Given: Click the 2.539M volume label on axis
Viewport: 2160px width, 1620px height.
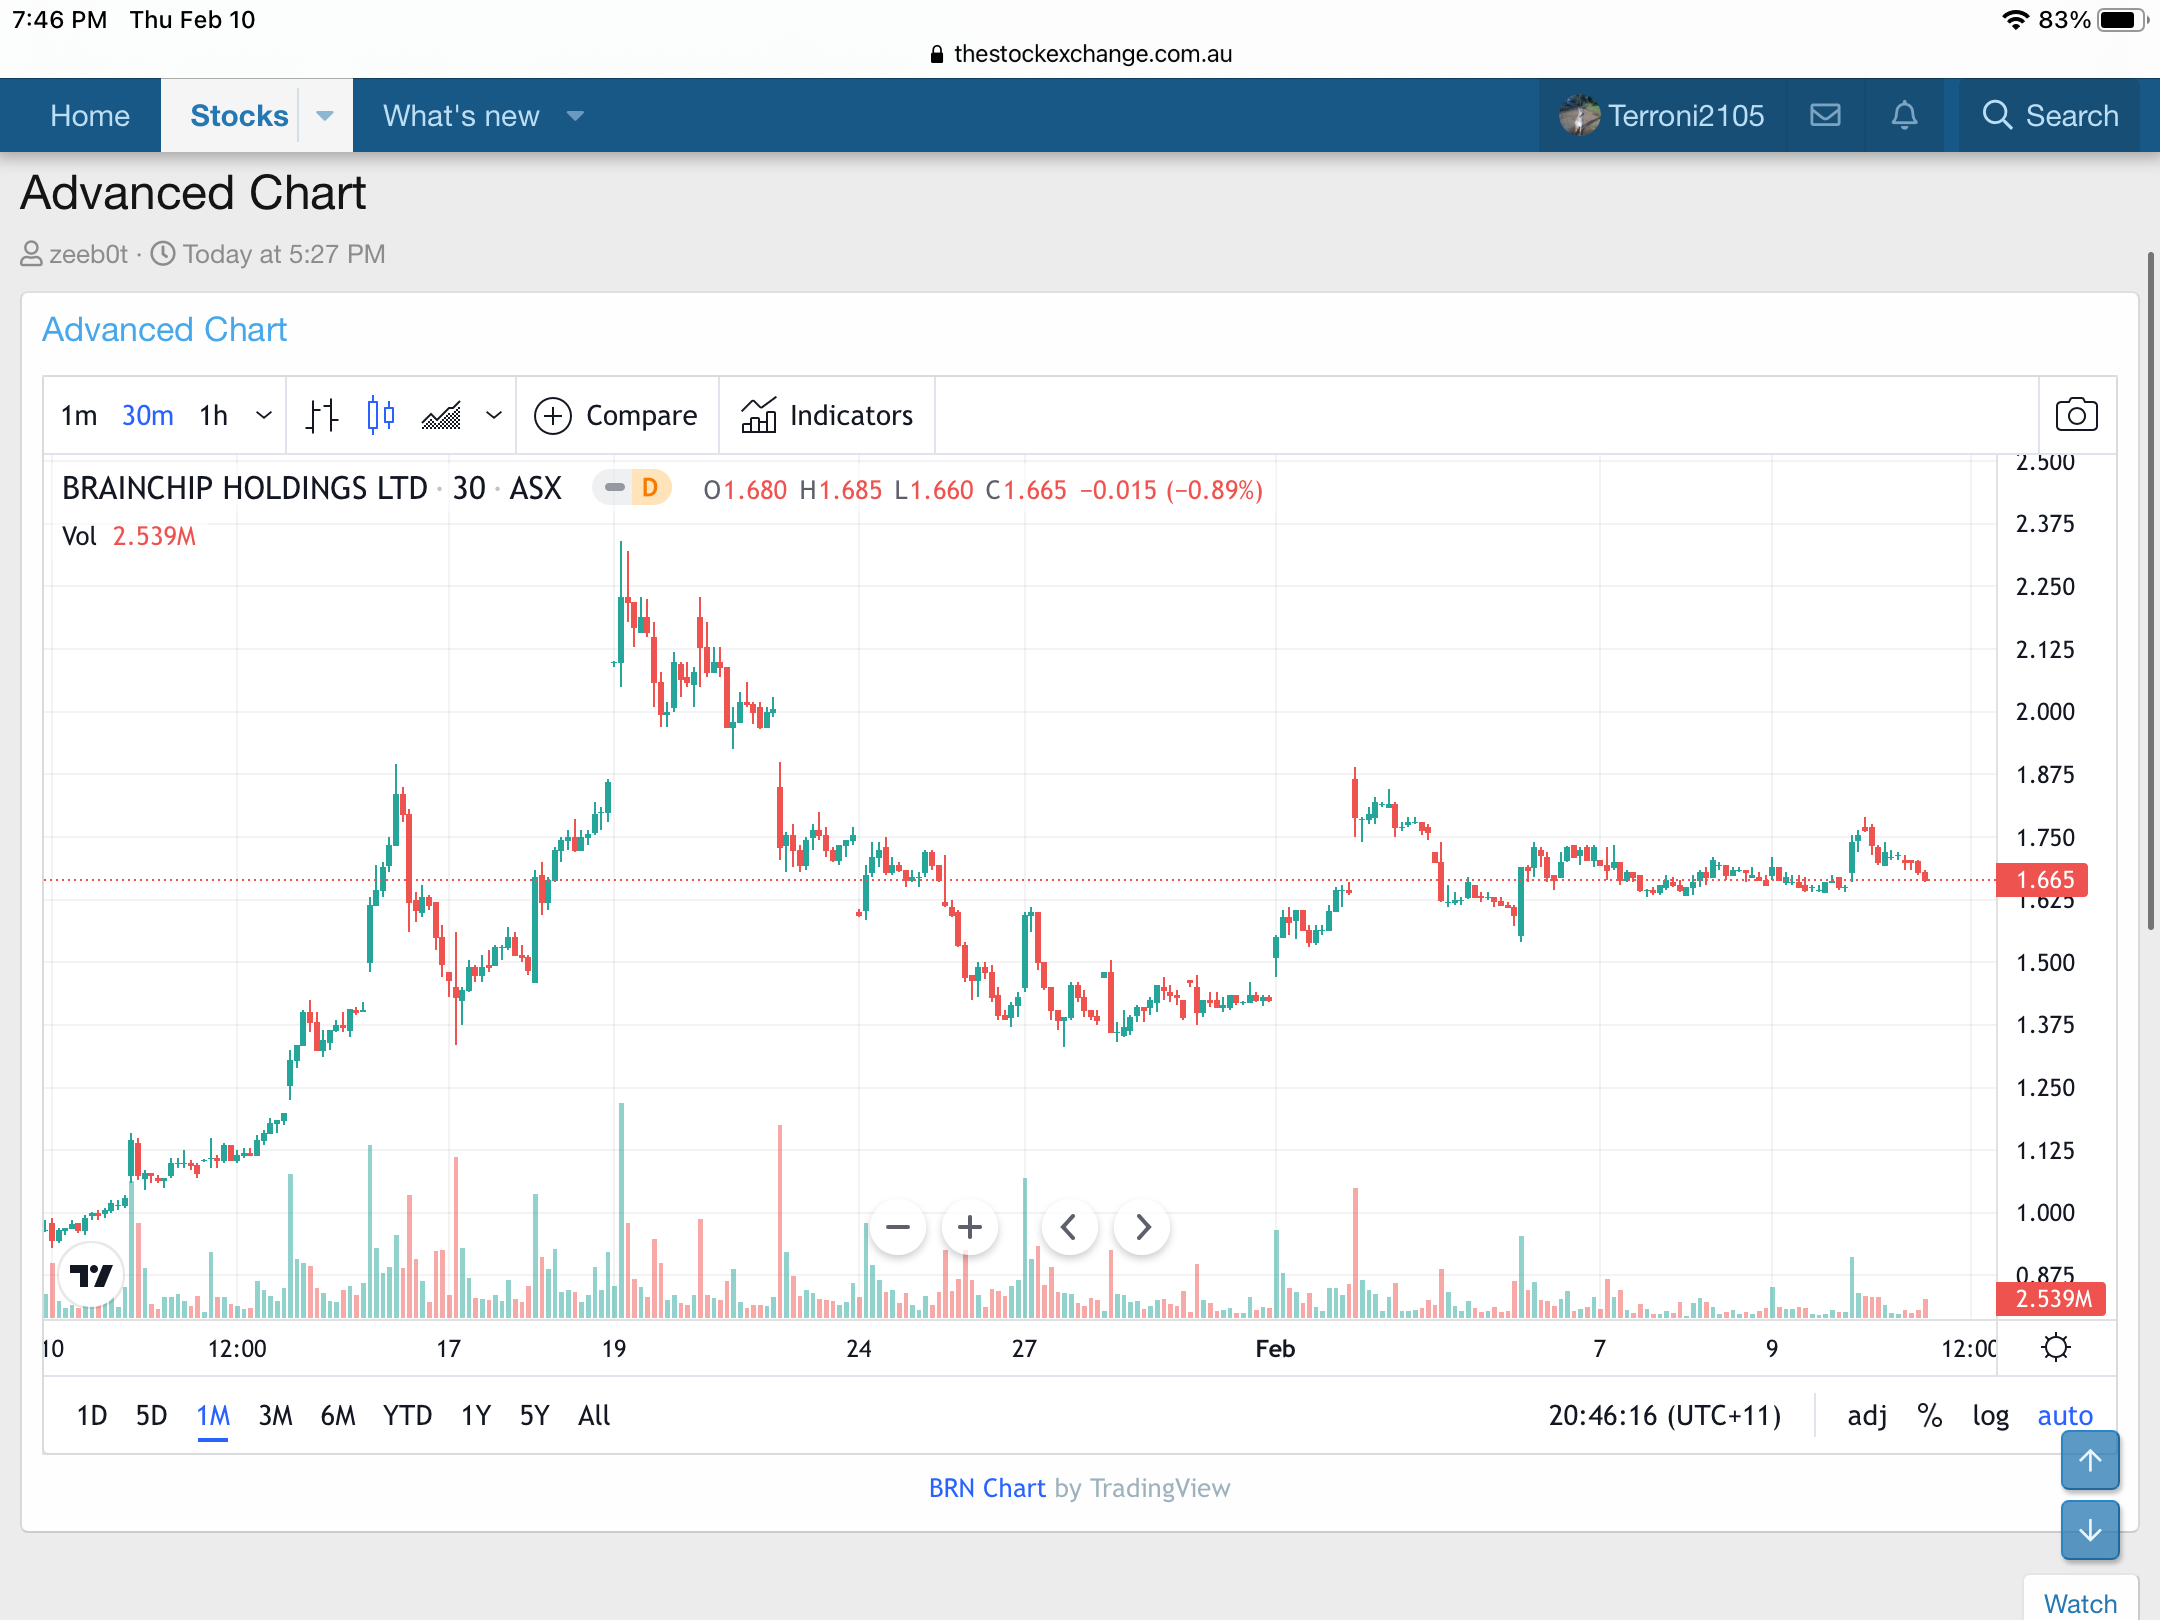Looking at the screenshot, I should point(2052,1298).
